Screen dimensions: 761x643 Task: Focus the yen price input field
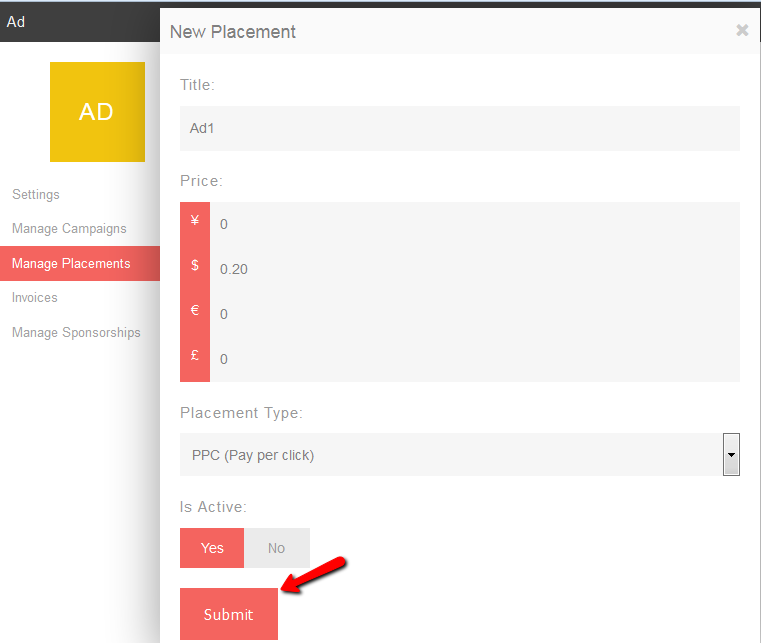point(475,224)
